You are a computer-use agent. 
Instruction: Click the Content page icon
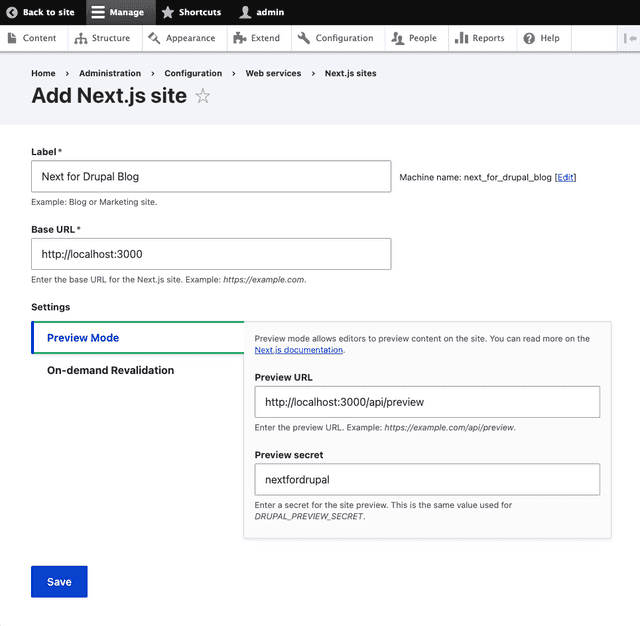pyautogui.click(x=12, y=38)
